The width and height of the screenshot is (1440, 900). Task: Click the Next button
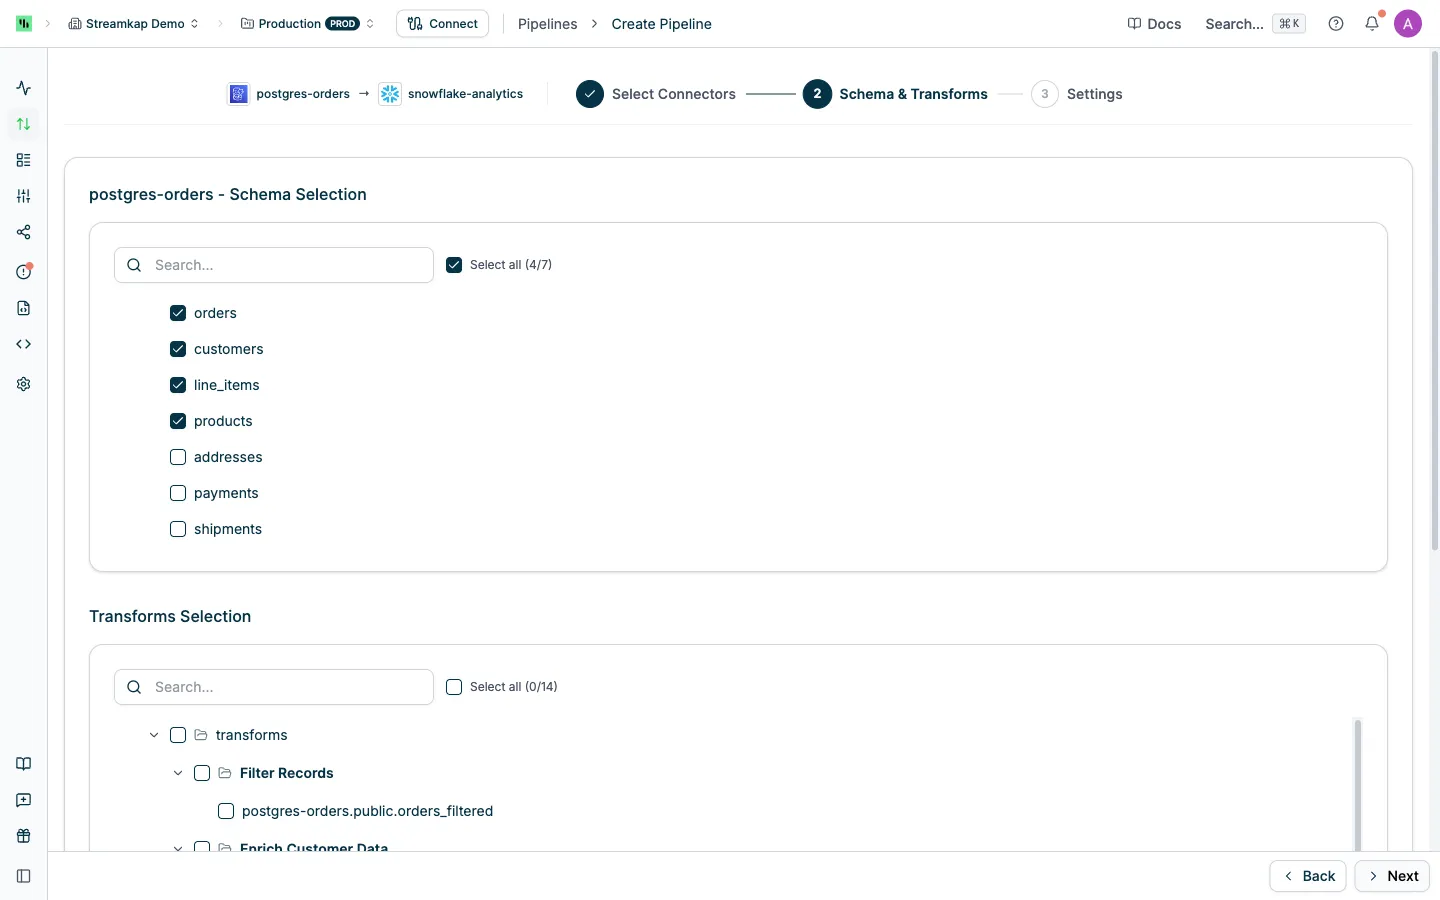(x=1393, y=876)
